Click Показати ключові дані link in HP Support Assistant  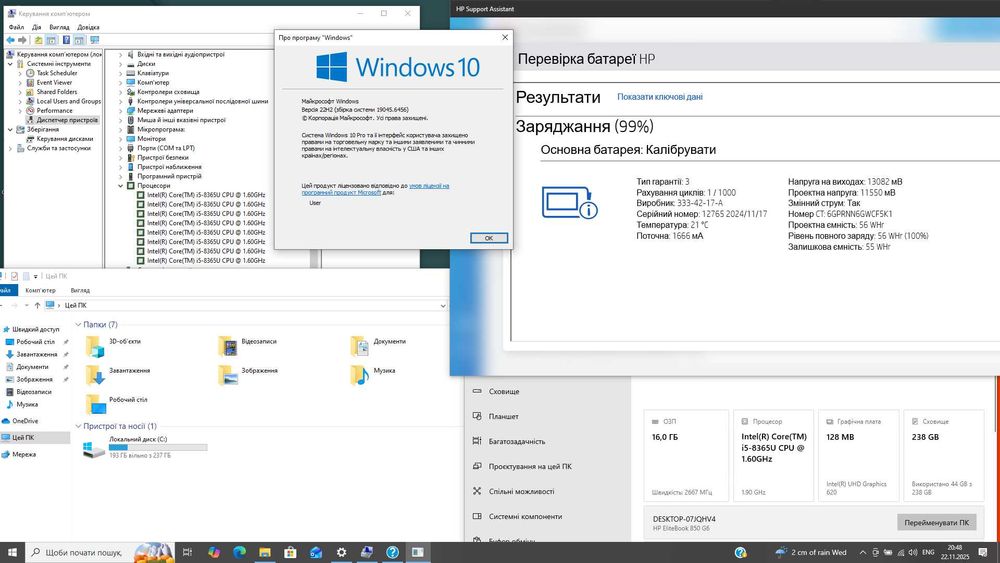click(659, 97)
